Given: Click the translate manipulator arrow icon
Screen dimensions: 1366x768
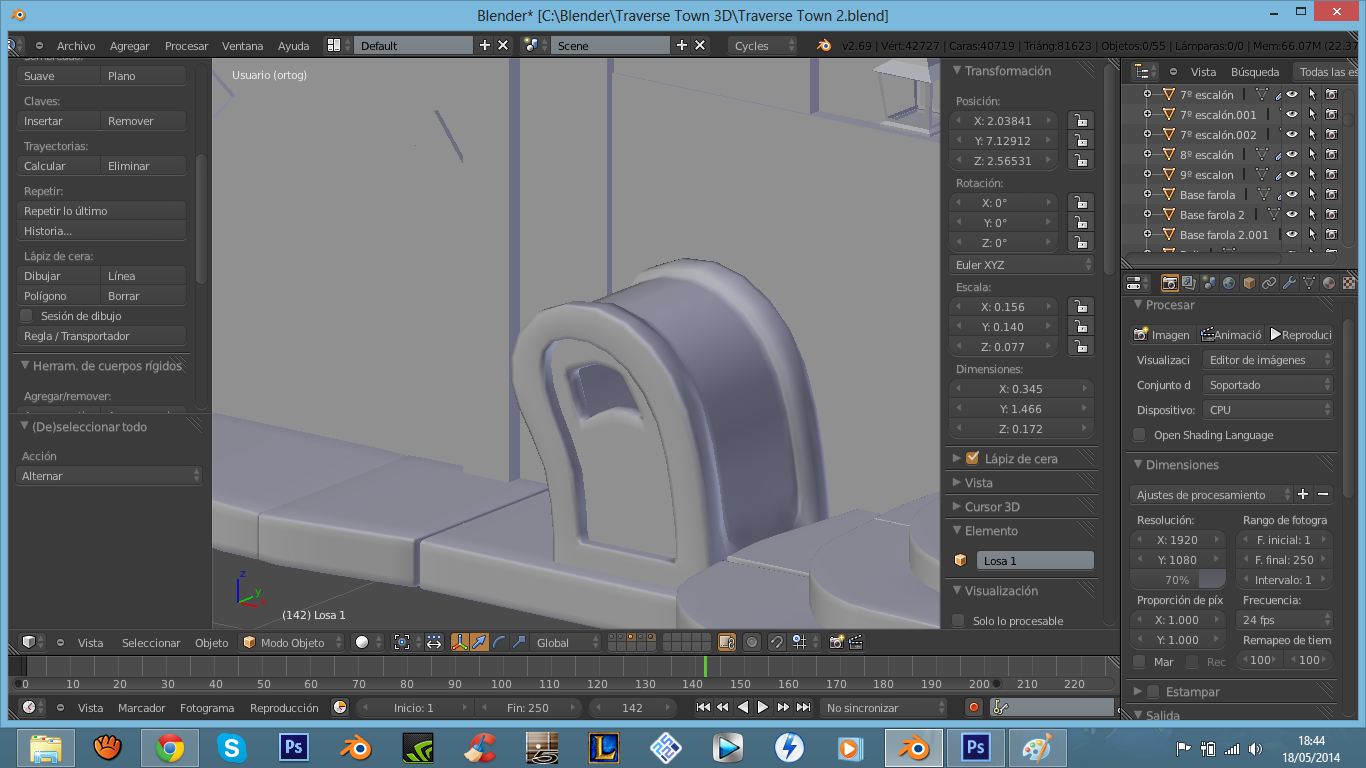Looking at the screenshot, I should point(480,642).
